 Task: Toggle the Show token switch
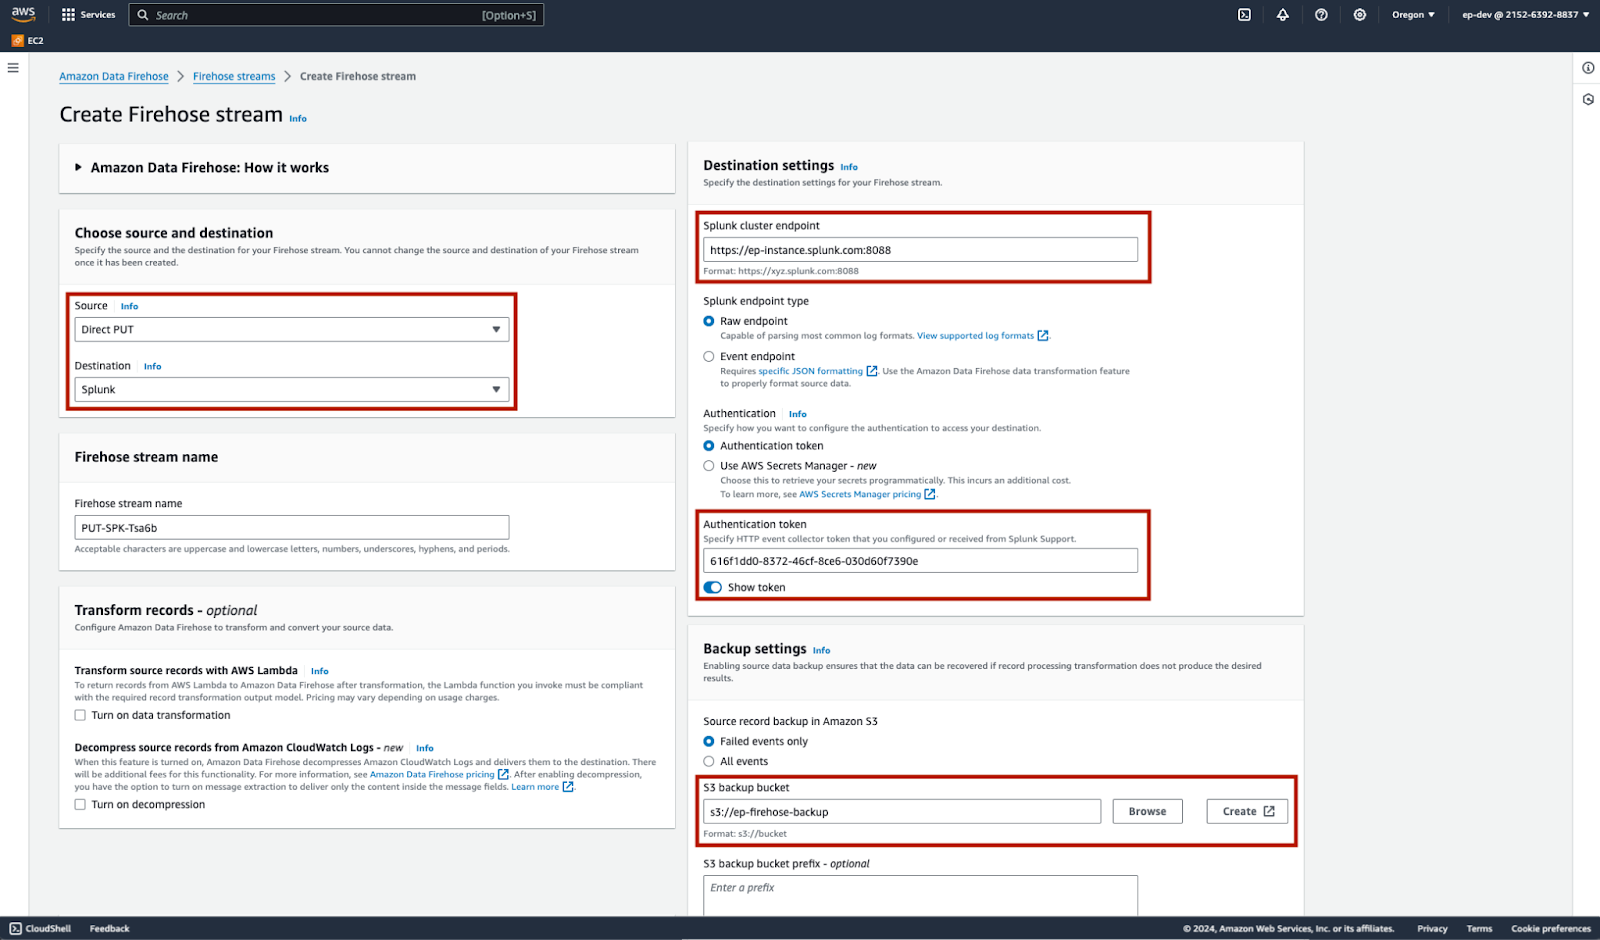(x=713, y=588)
